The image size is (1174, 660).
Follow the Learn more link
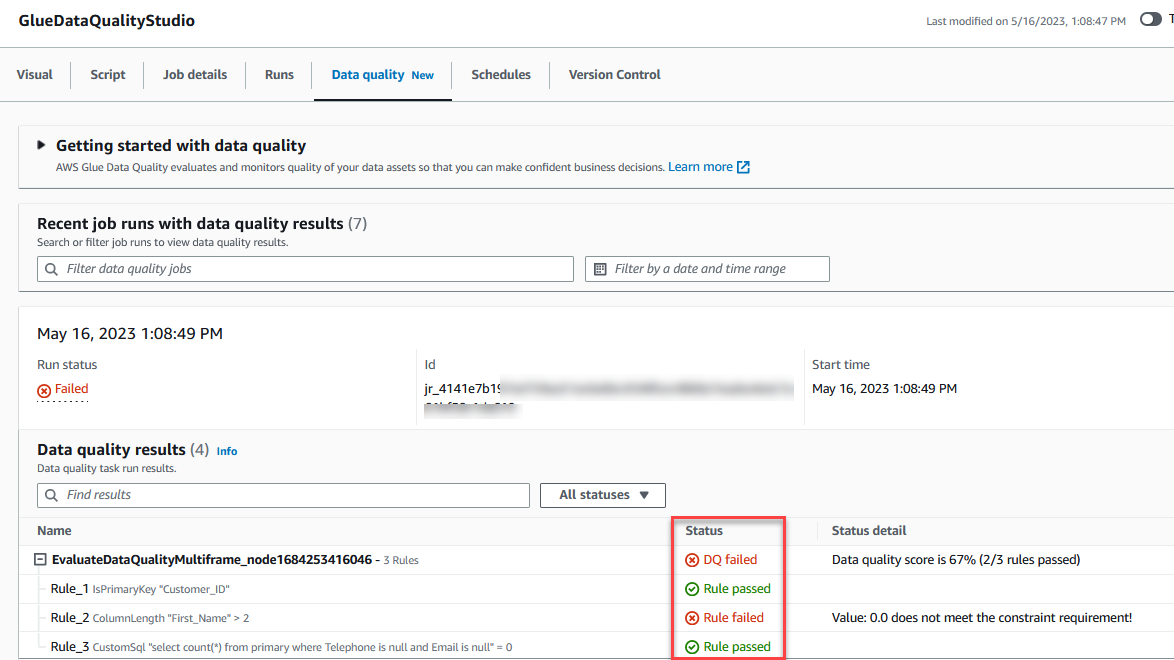(x=700, y=167)
